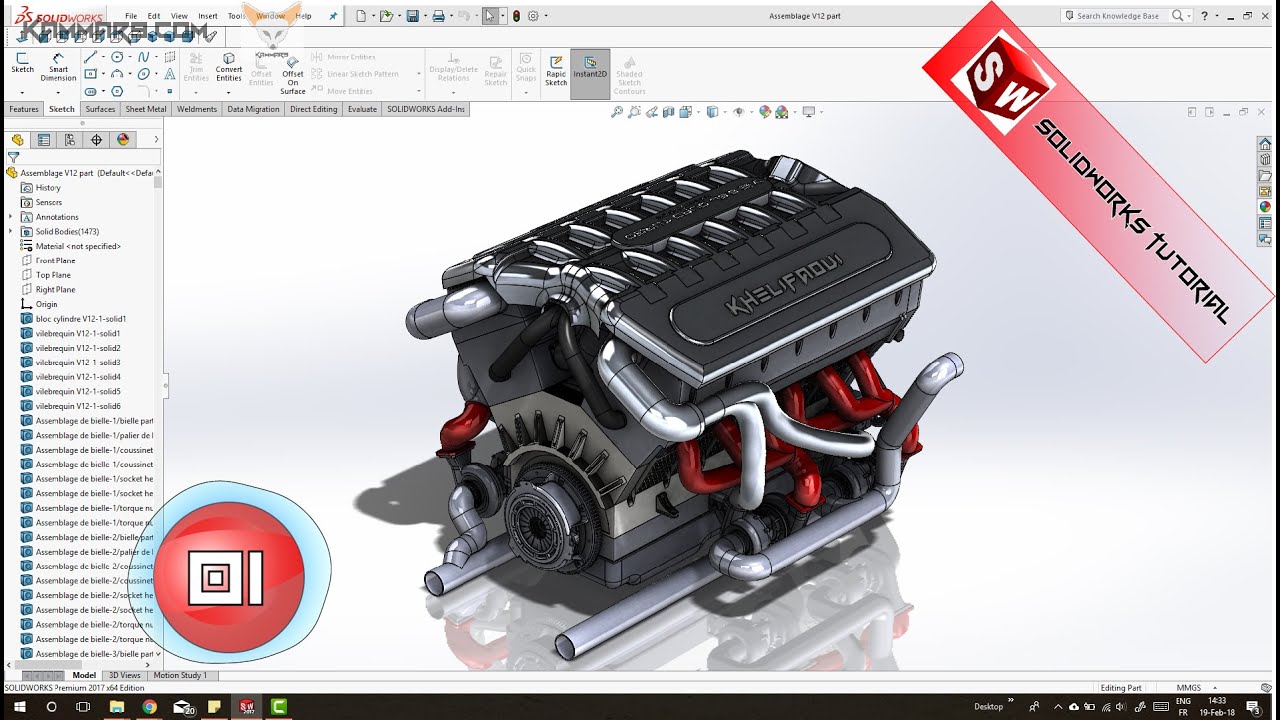Image resolution: width=1280 pixels, height=720 pixels.
Task: Click the Save icon in top toolbar
Action: point(412,16)
